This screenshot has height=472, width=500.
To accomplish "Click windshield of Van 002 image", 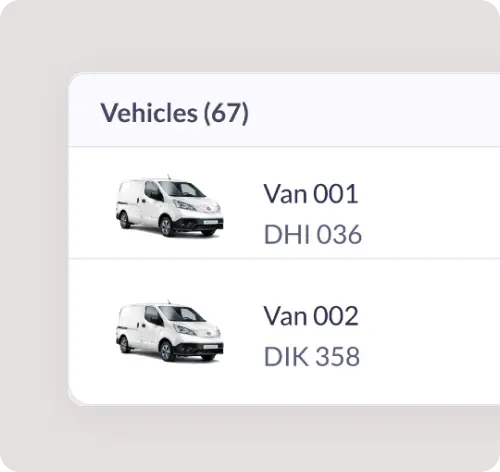I will 182,314.
